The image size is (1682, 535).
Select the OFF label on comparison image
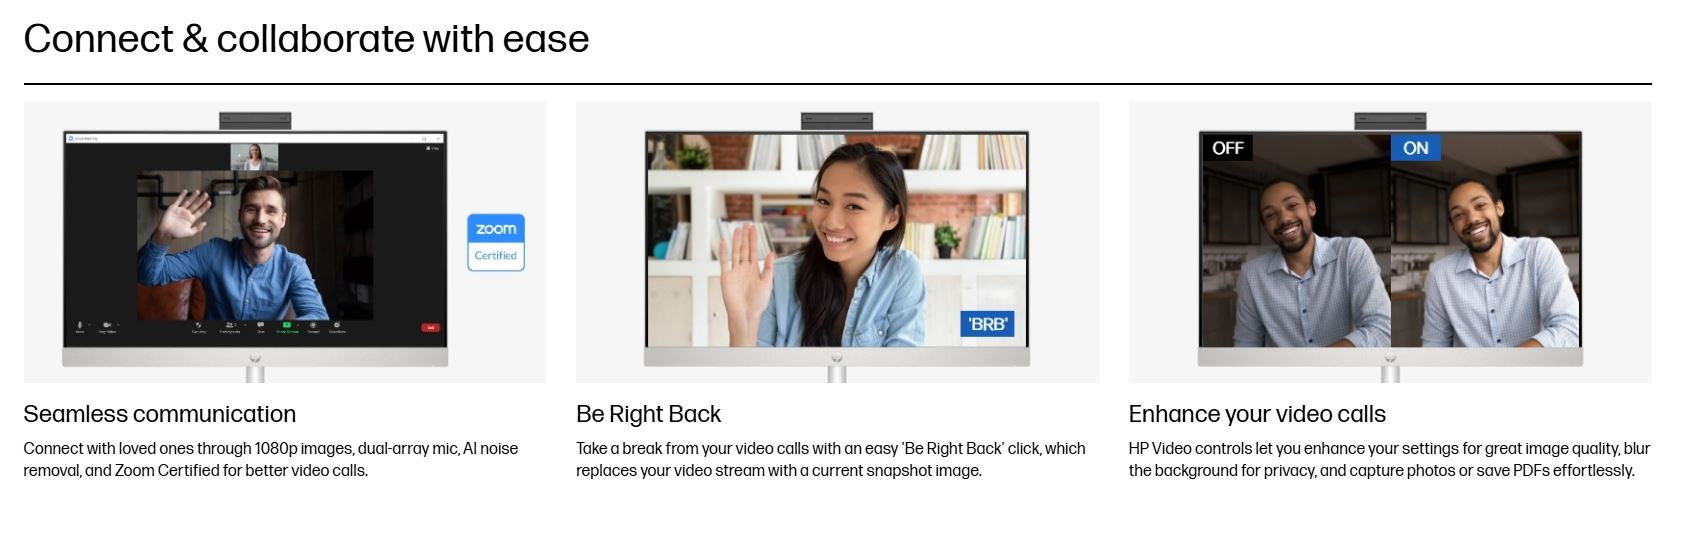pyautogui.click(x=1227, y=148)
